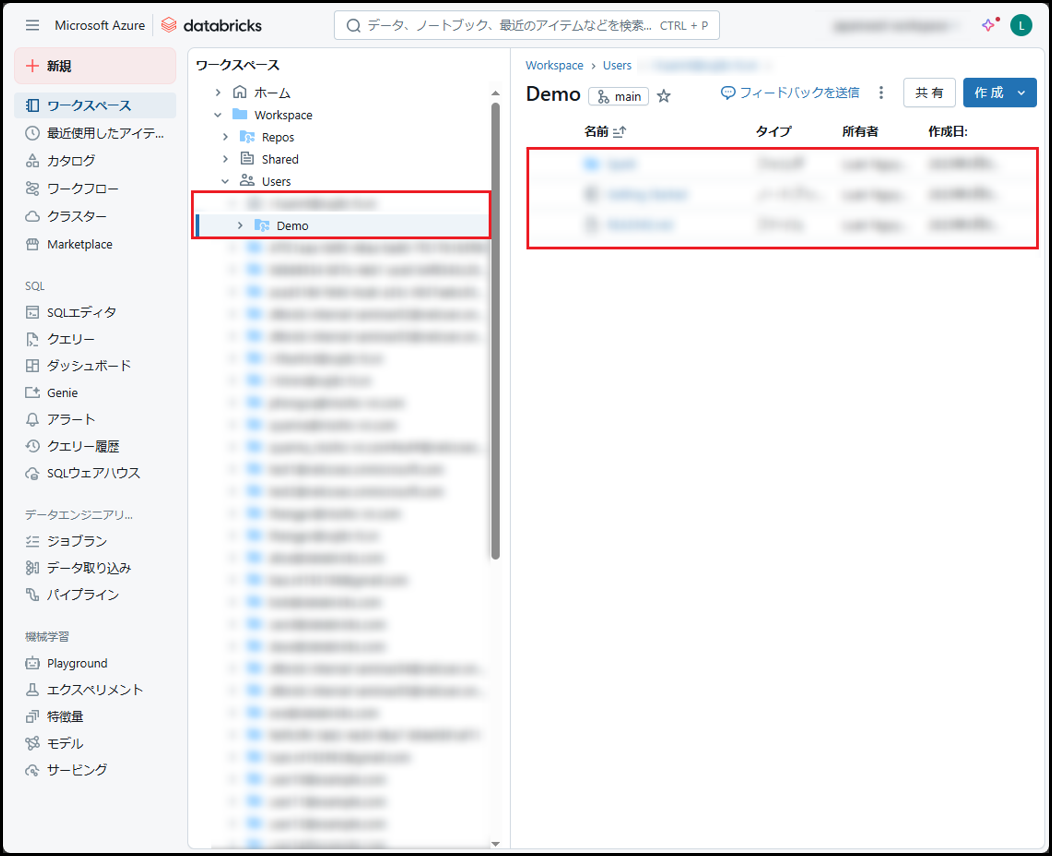1052x856 pixels.
Task: Click the tree scrollbar up arrow
Action: pyautogui.click(x=495, y=93)
